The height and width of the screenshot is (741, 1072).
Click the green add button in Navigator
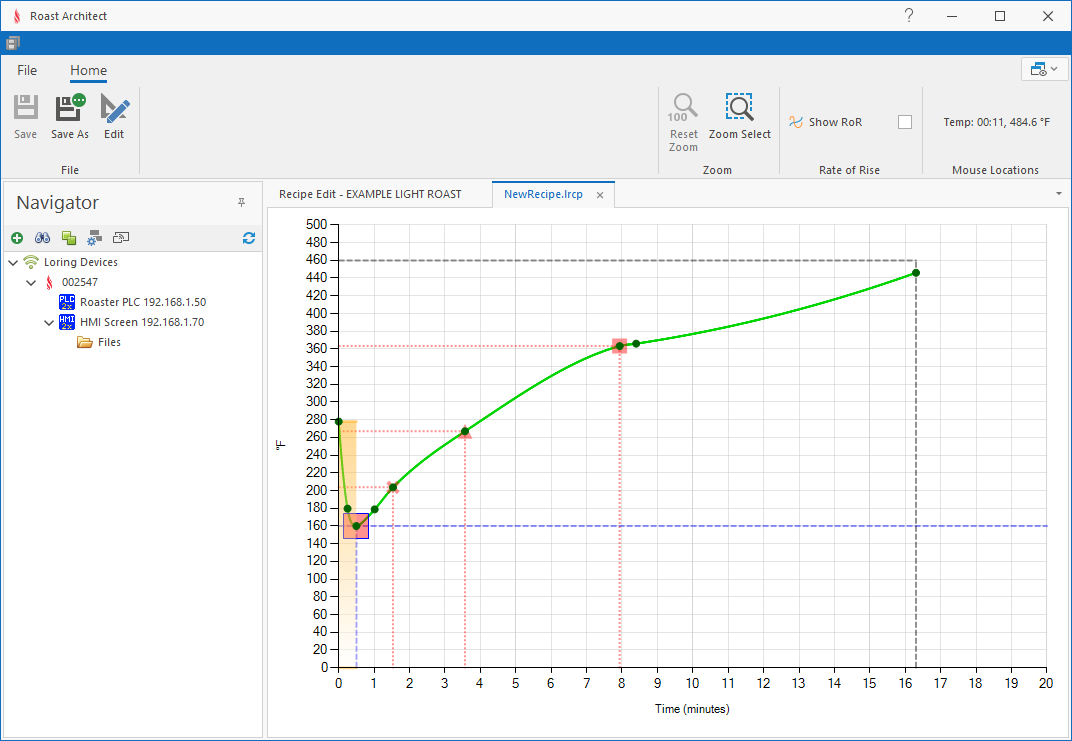click(17, 238)
